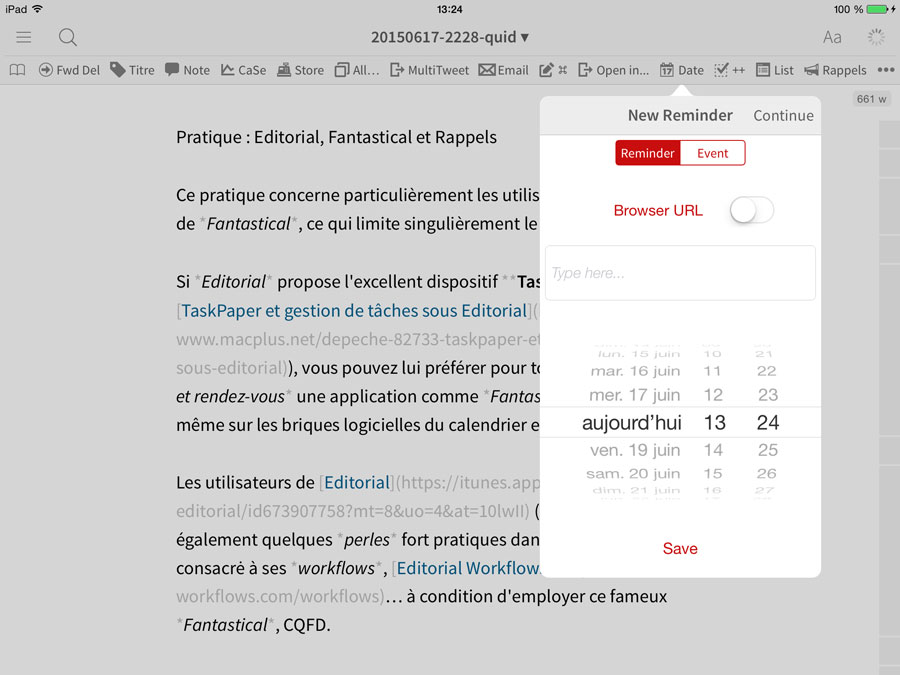This screenshot has width=900, height=675.
Task: Tap the spinning activity gear icon
Action: click(876, 37)
